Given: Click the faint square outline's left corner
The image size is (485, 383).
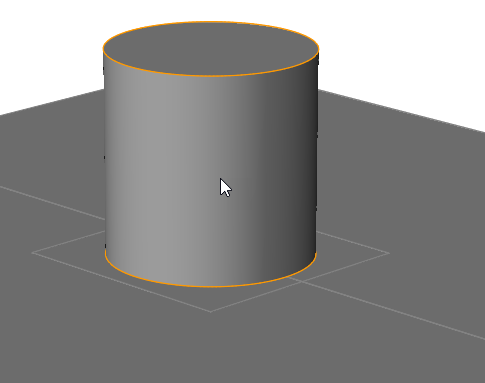Looking at the screenshot, I should pos(33,253).
